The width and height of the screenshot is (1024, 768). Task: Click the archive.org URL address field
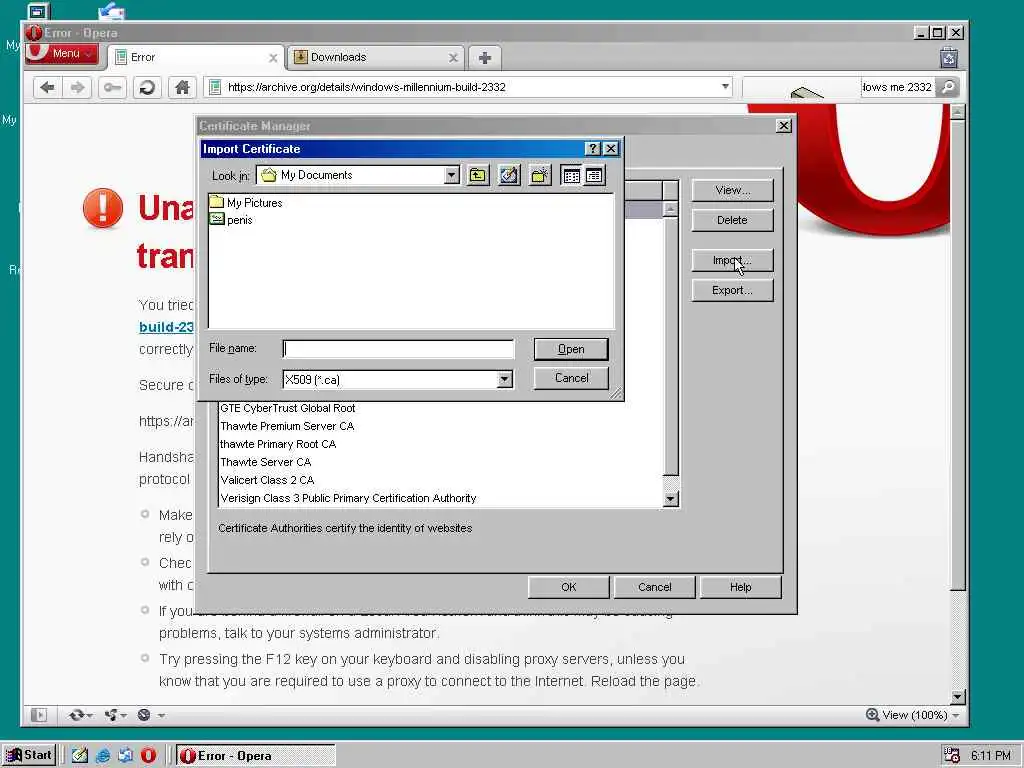[x=470, y=87]
